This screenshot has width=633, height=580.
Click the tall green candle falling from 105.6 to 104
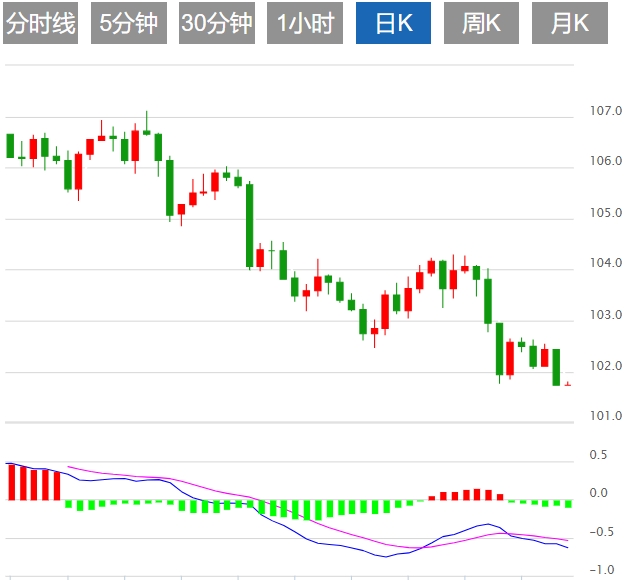point(250,225)
